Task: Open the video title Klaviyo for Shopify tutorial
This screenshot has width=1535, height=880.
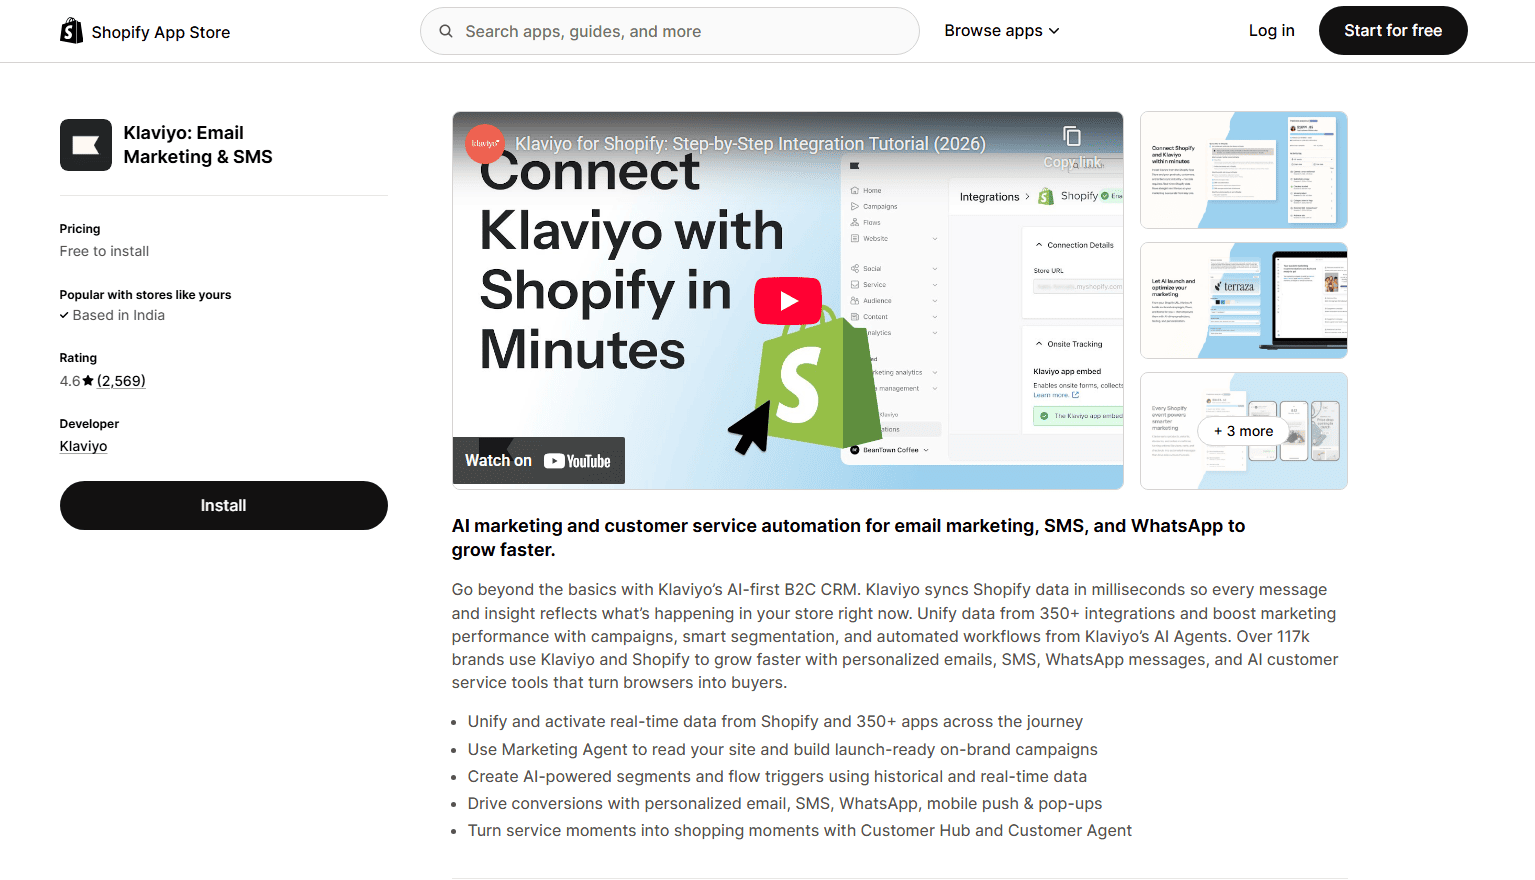Action: (x=750, y=144)
